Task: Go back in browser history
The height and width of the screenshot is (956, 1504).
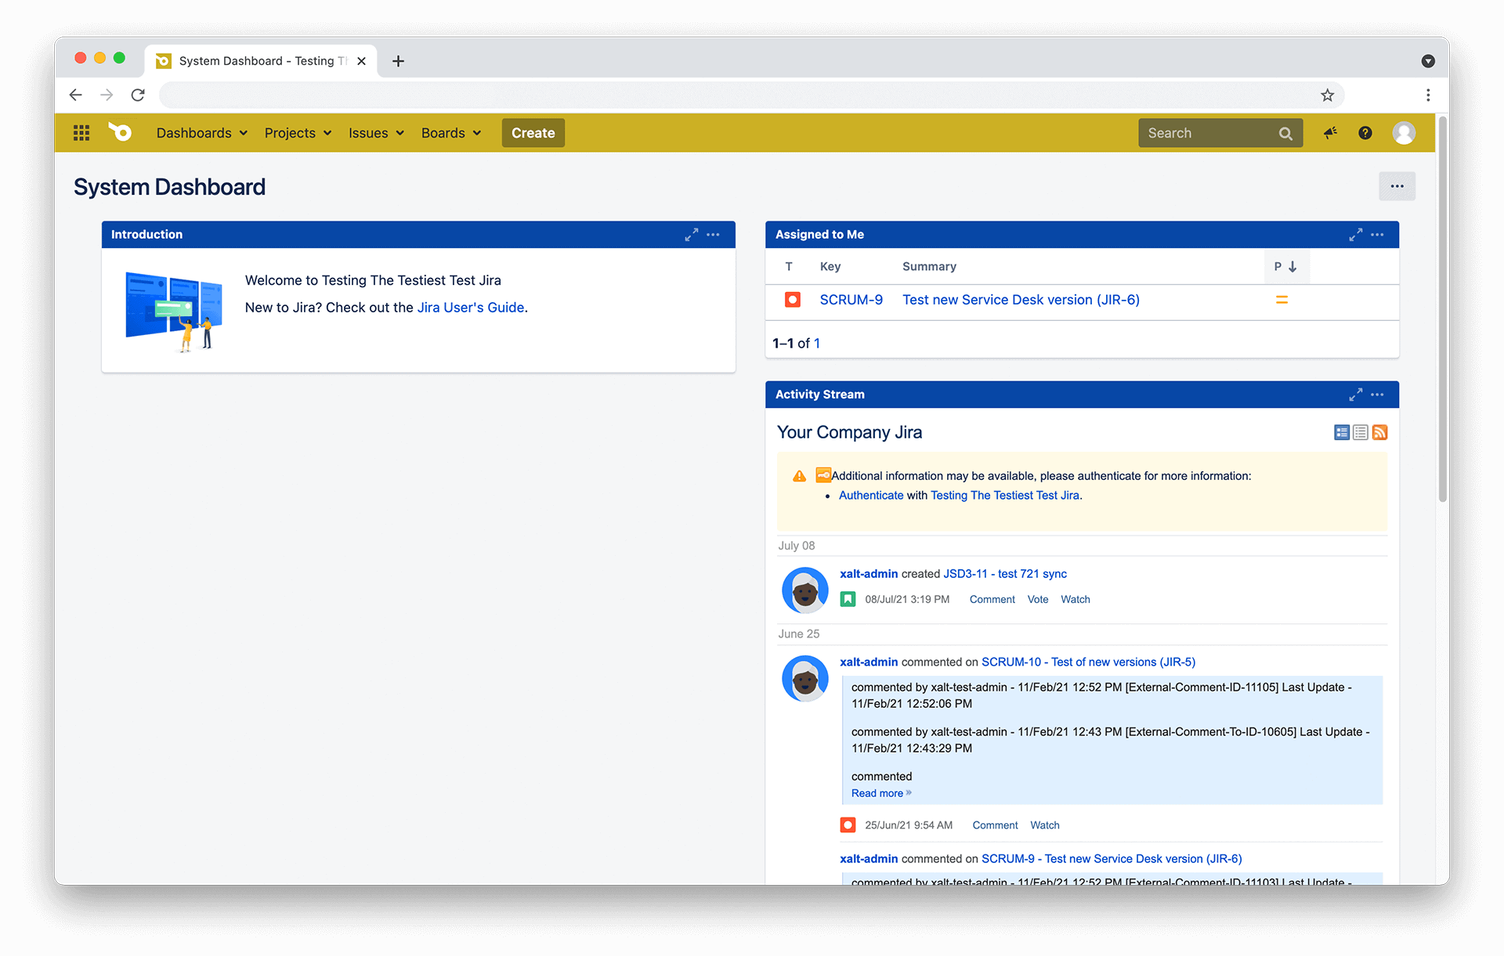Action: pyautogui.click(x=76, y=95)
